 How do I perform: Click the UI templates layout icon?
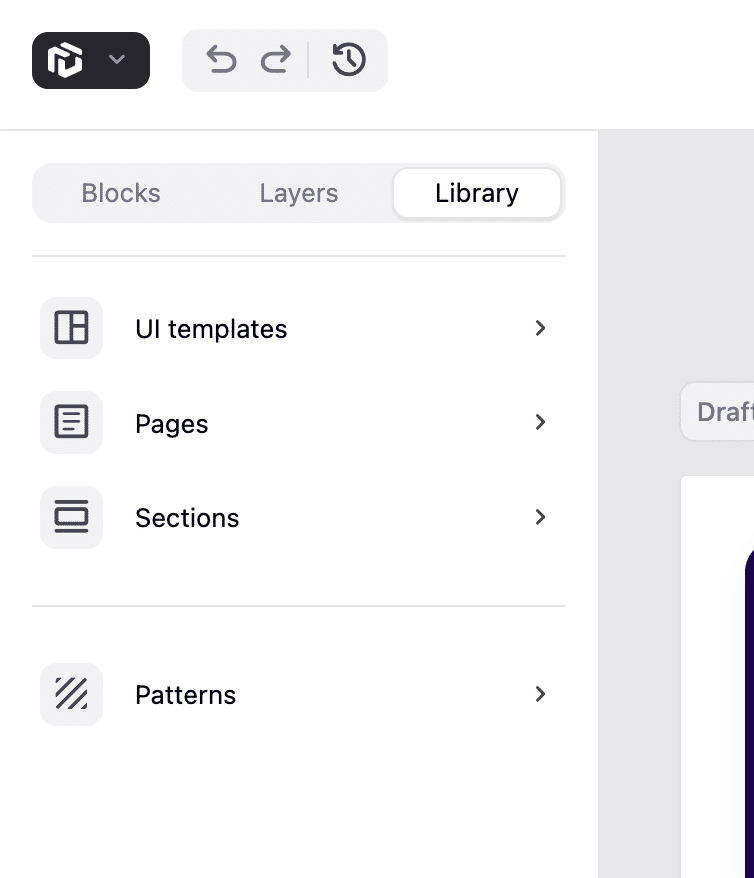pyautogui.click(x=71, y=328)
